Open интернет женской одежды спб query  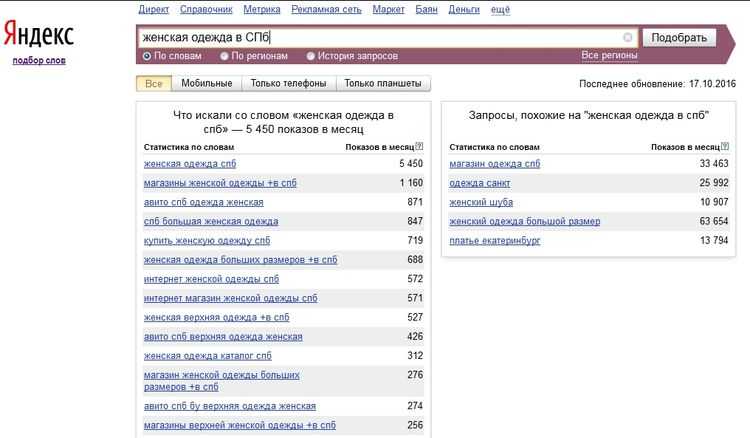click(211, 279)
